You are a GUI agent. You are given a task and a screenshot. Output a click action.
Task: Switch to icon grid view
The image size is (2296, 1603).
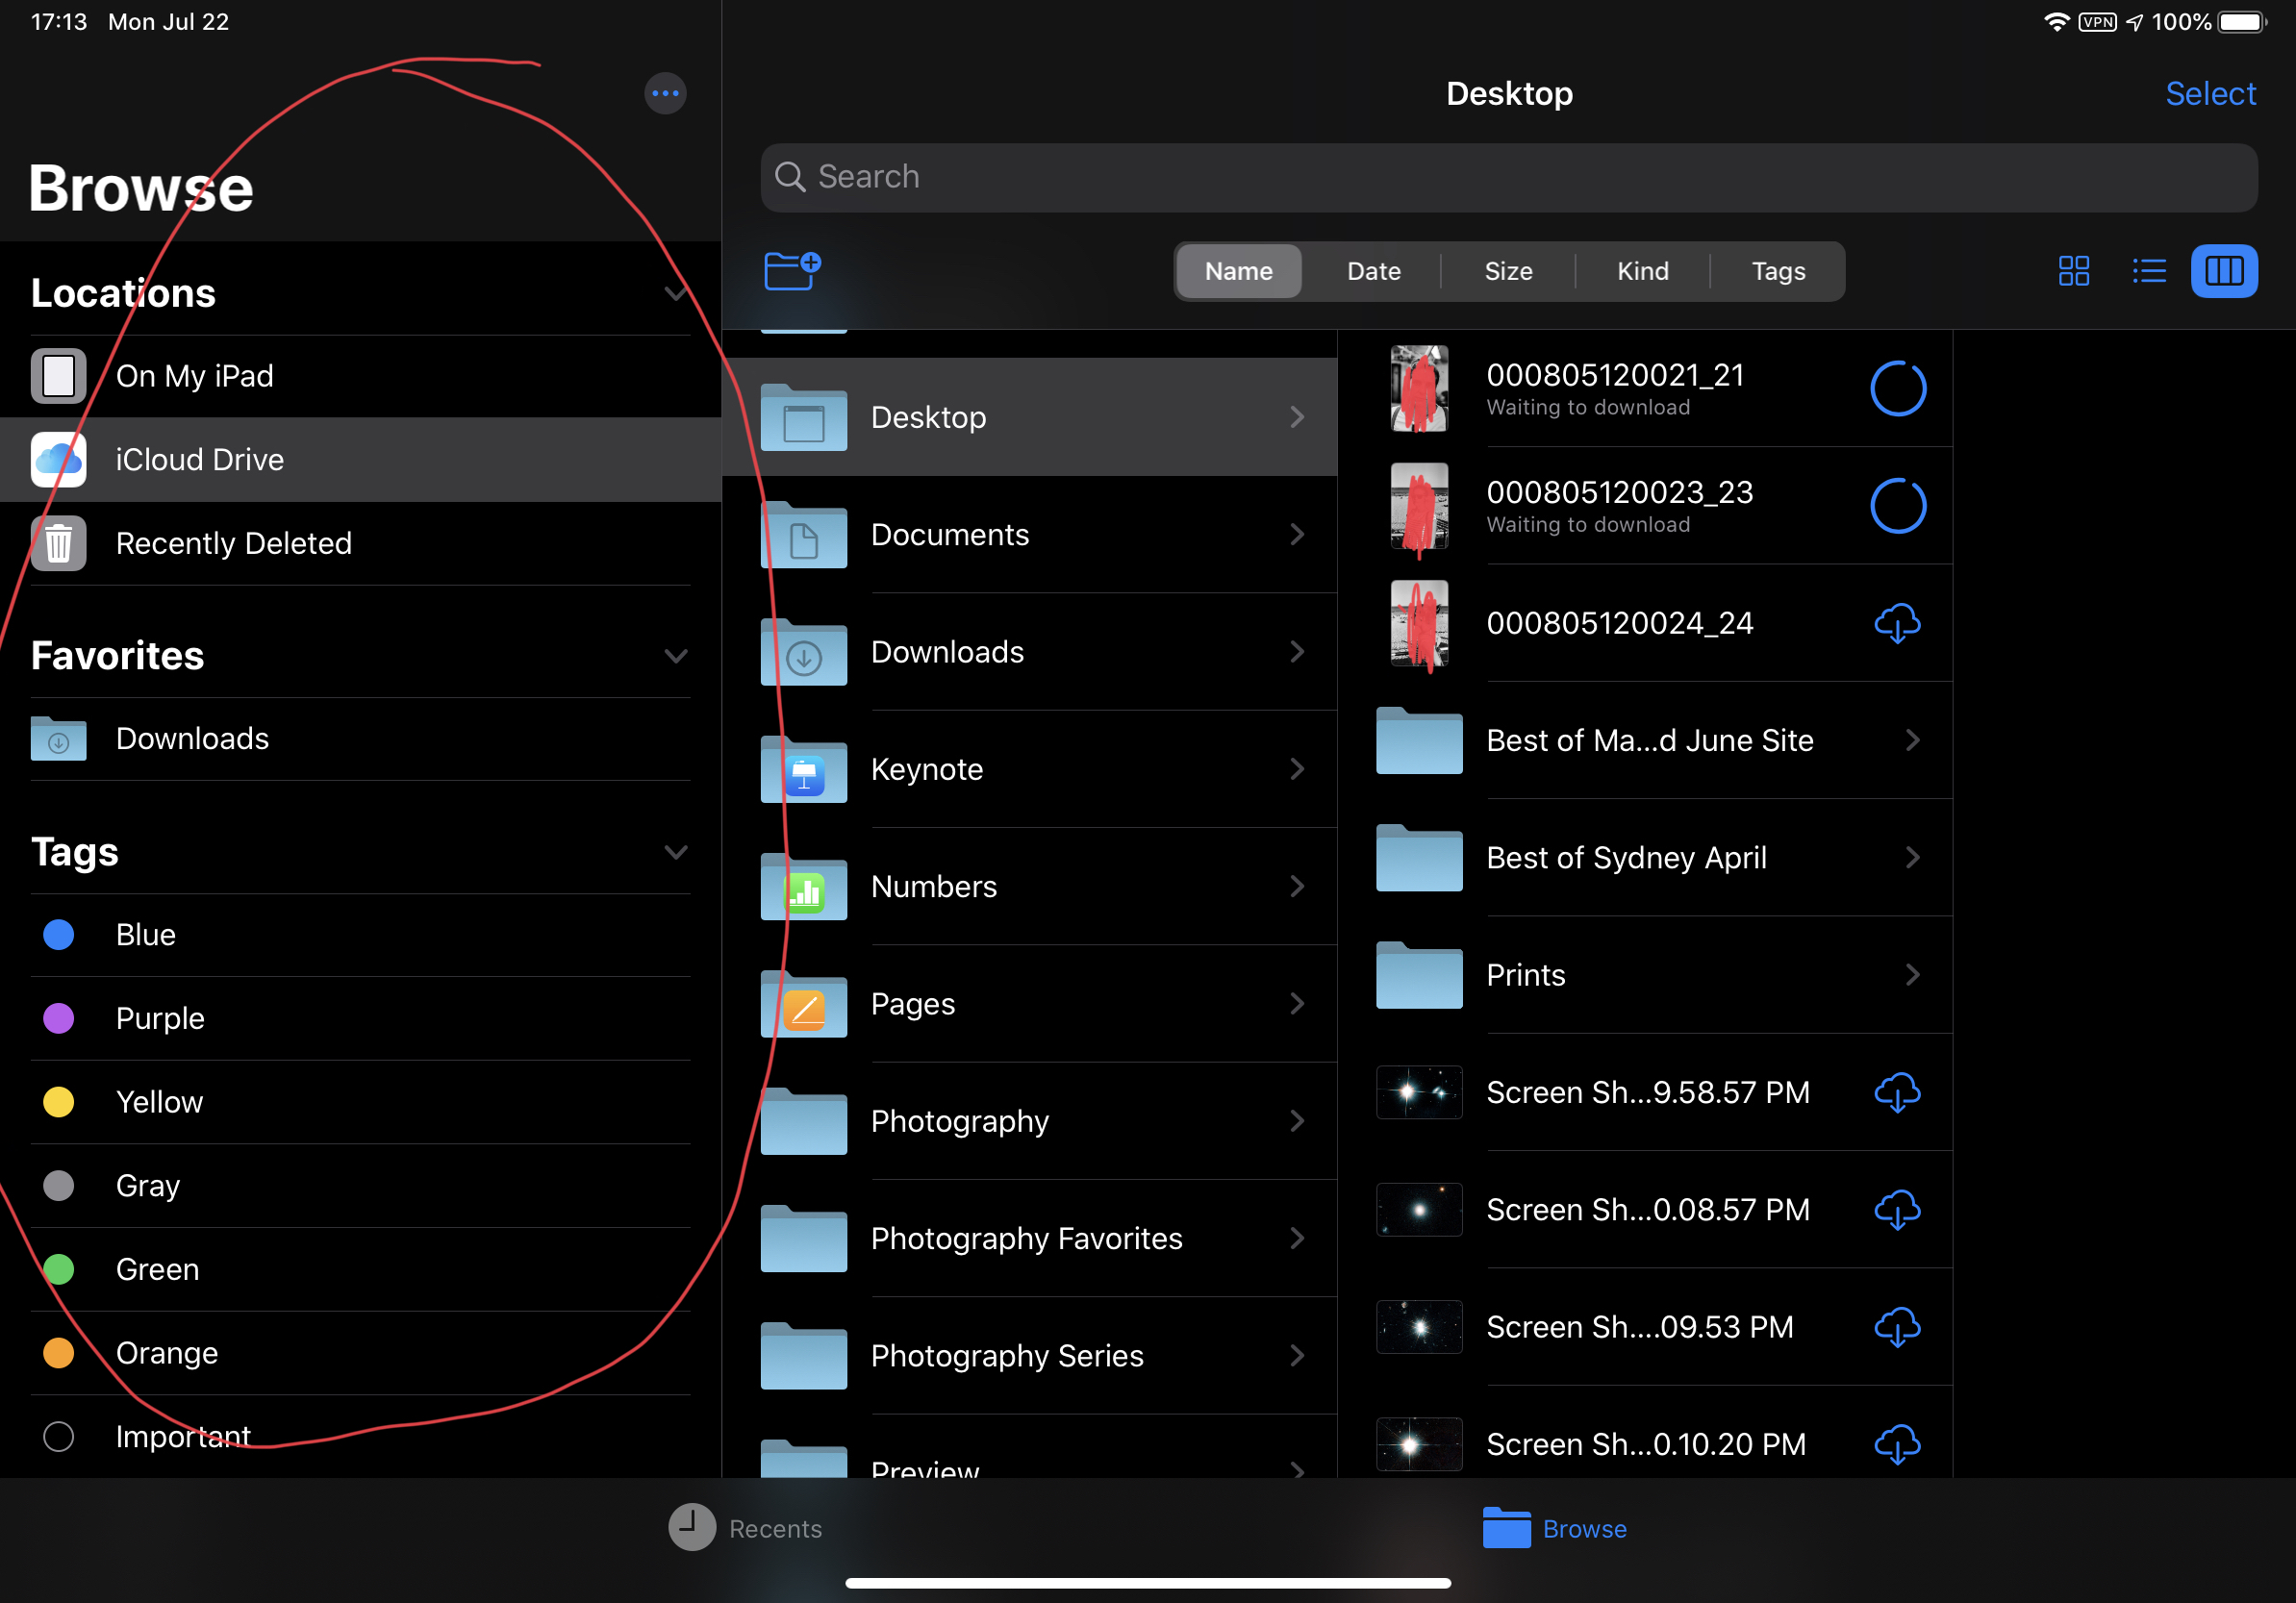click(2073, 271)
